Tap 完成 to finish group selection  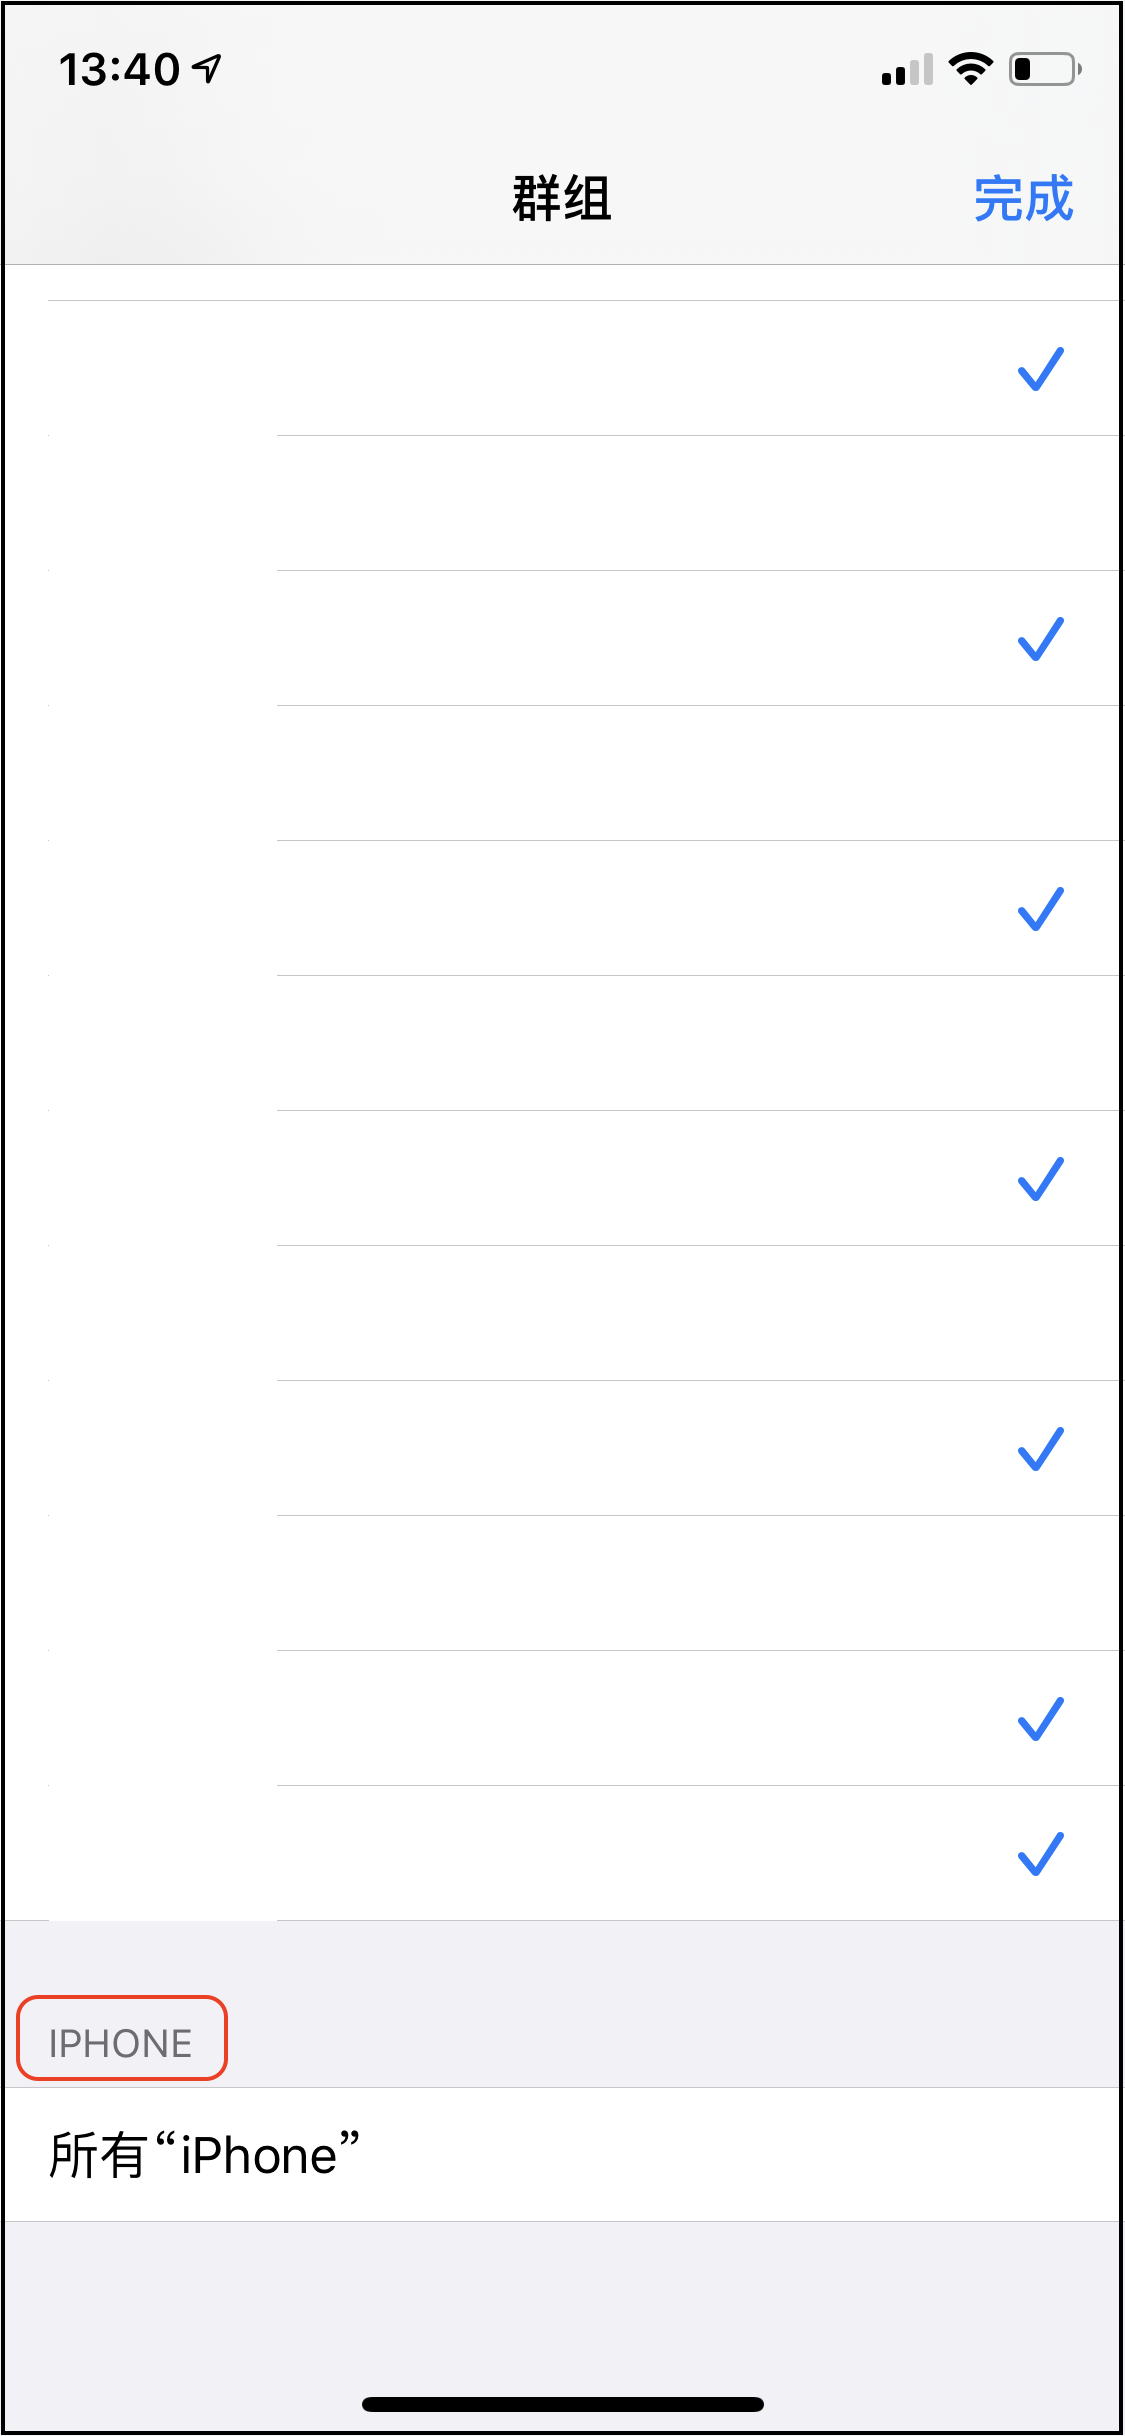pos(1023,198)
